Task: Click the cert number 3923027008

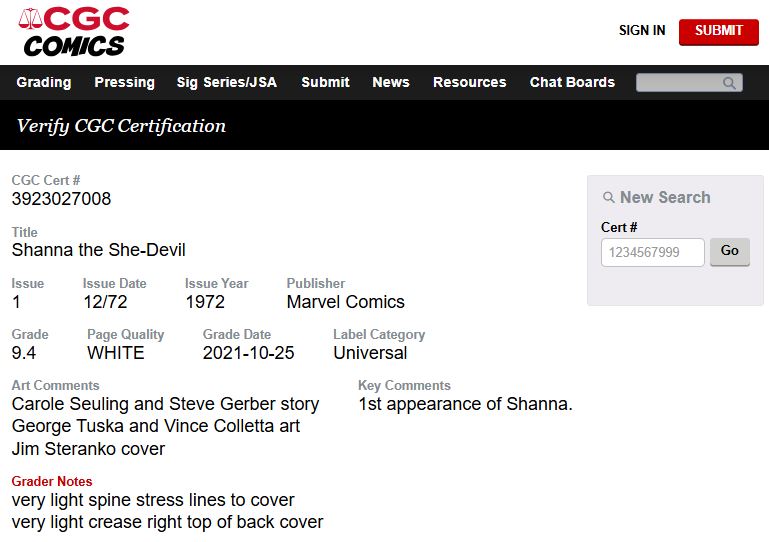Action: [x=61, y=199]
